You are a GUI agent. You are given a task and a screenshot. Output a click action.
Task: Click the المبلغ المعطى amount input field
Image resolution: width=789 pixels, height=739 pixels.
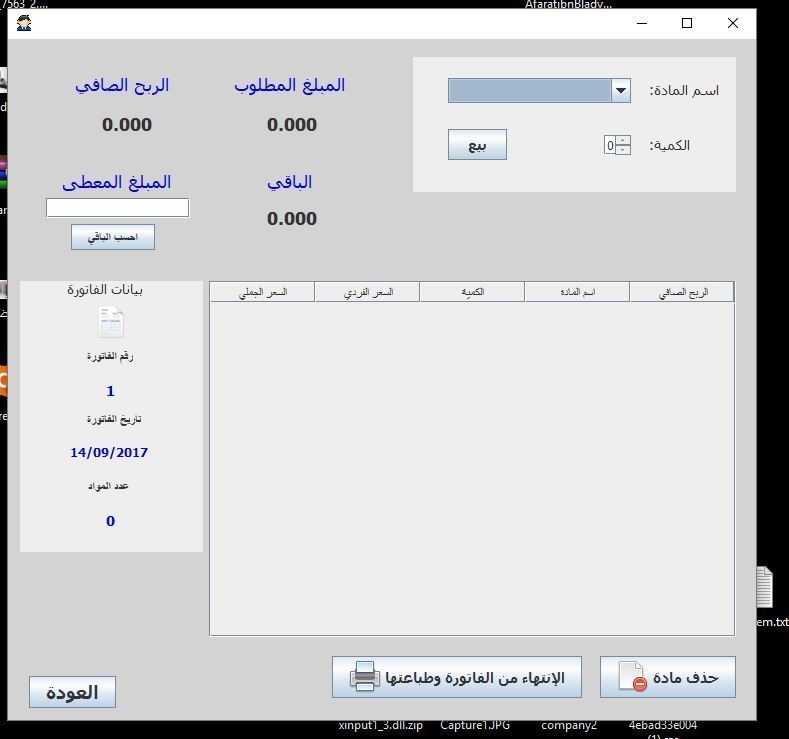pyautogui.click(x=117, y=208)
